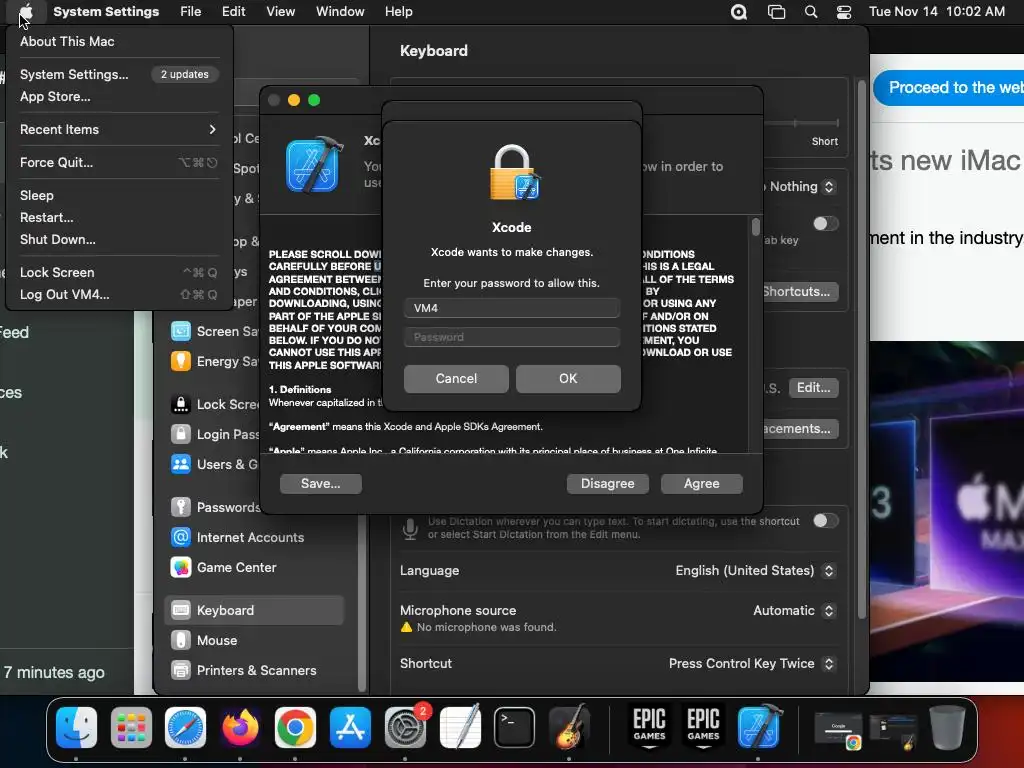1024x768 pixels.
Task: Select Users & Groups in sidebar
Action: [214, 464]
